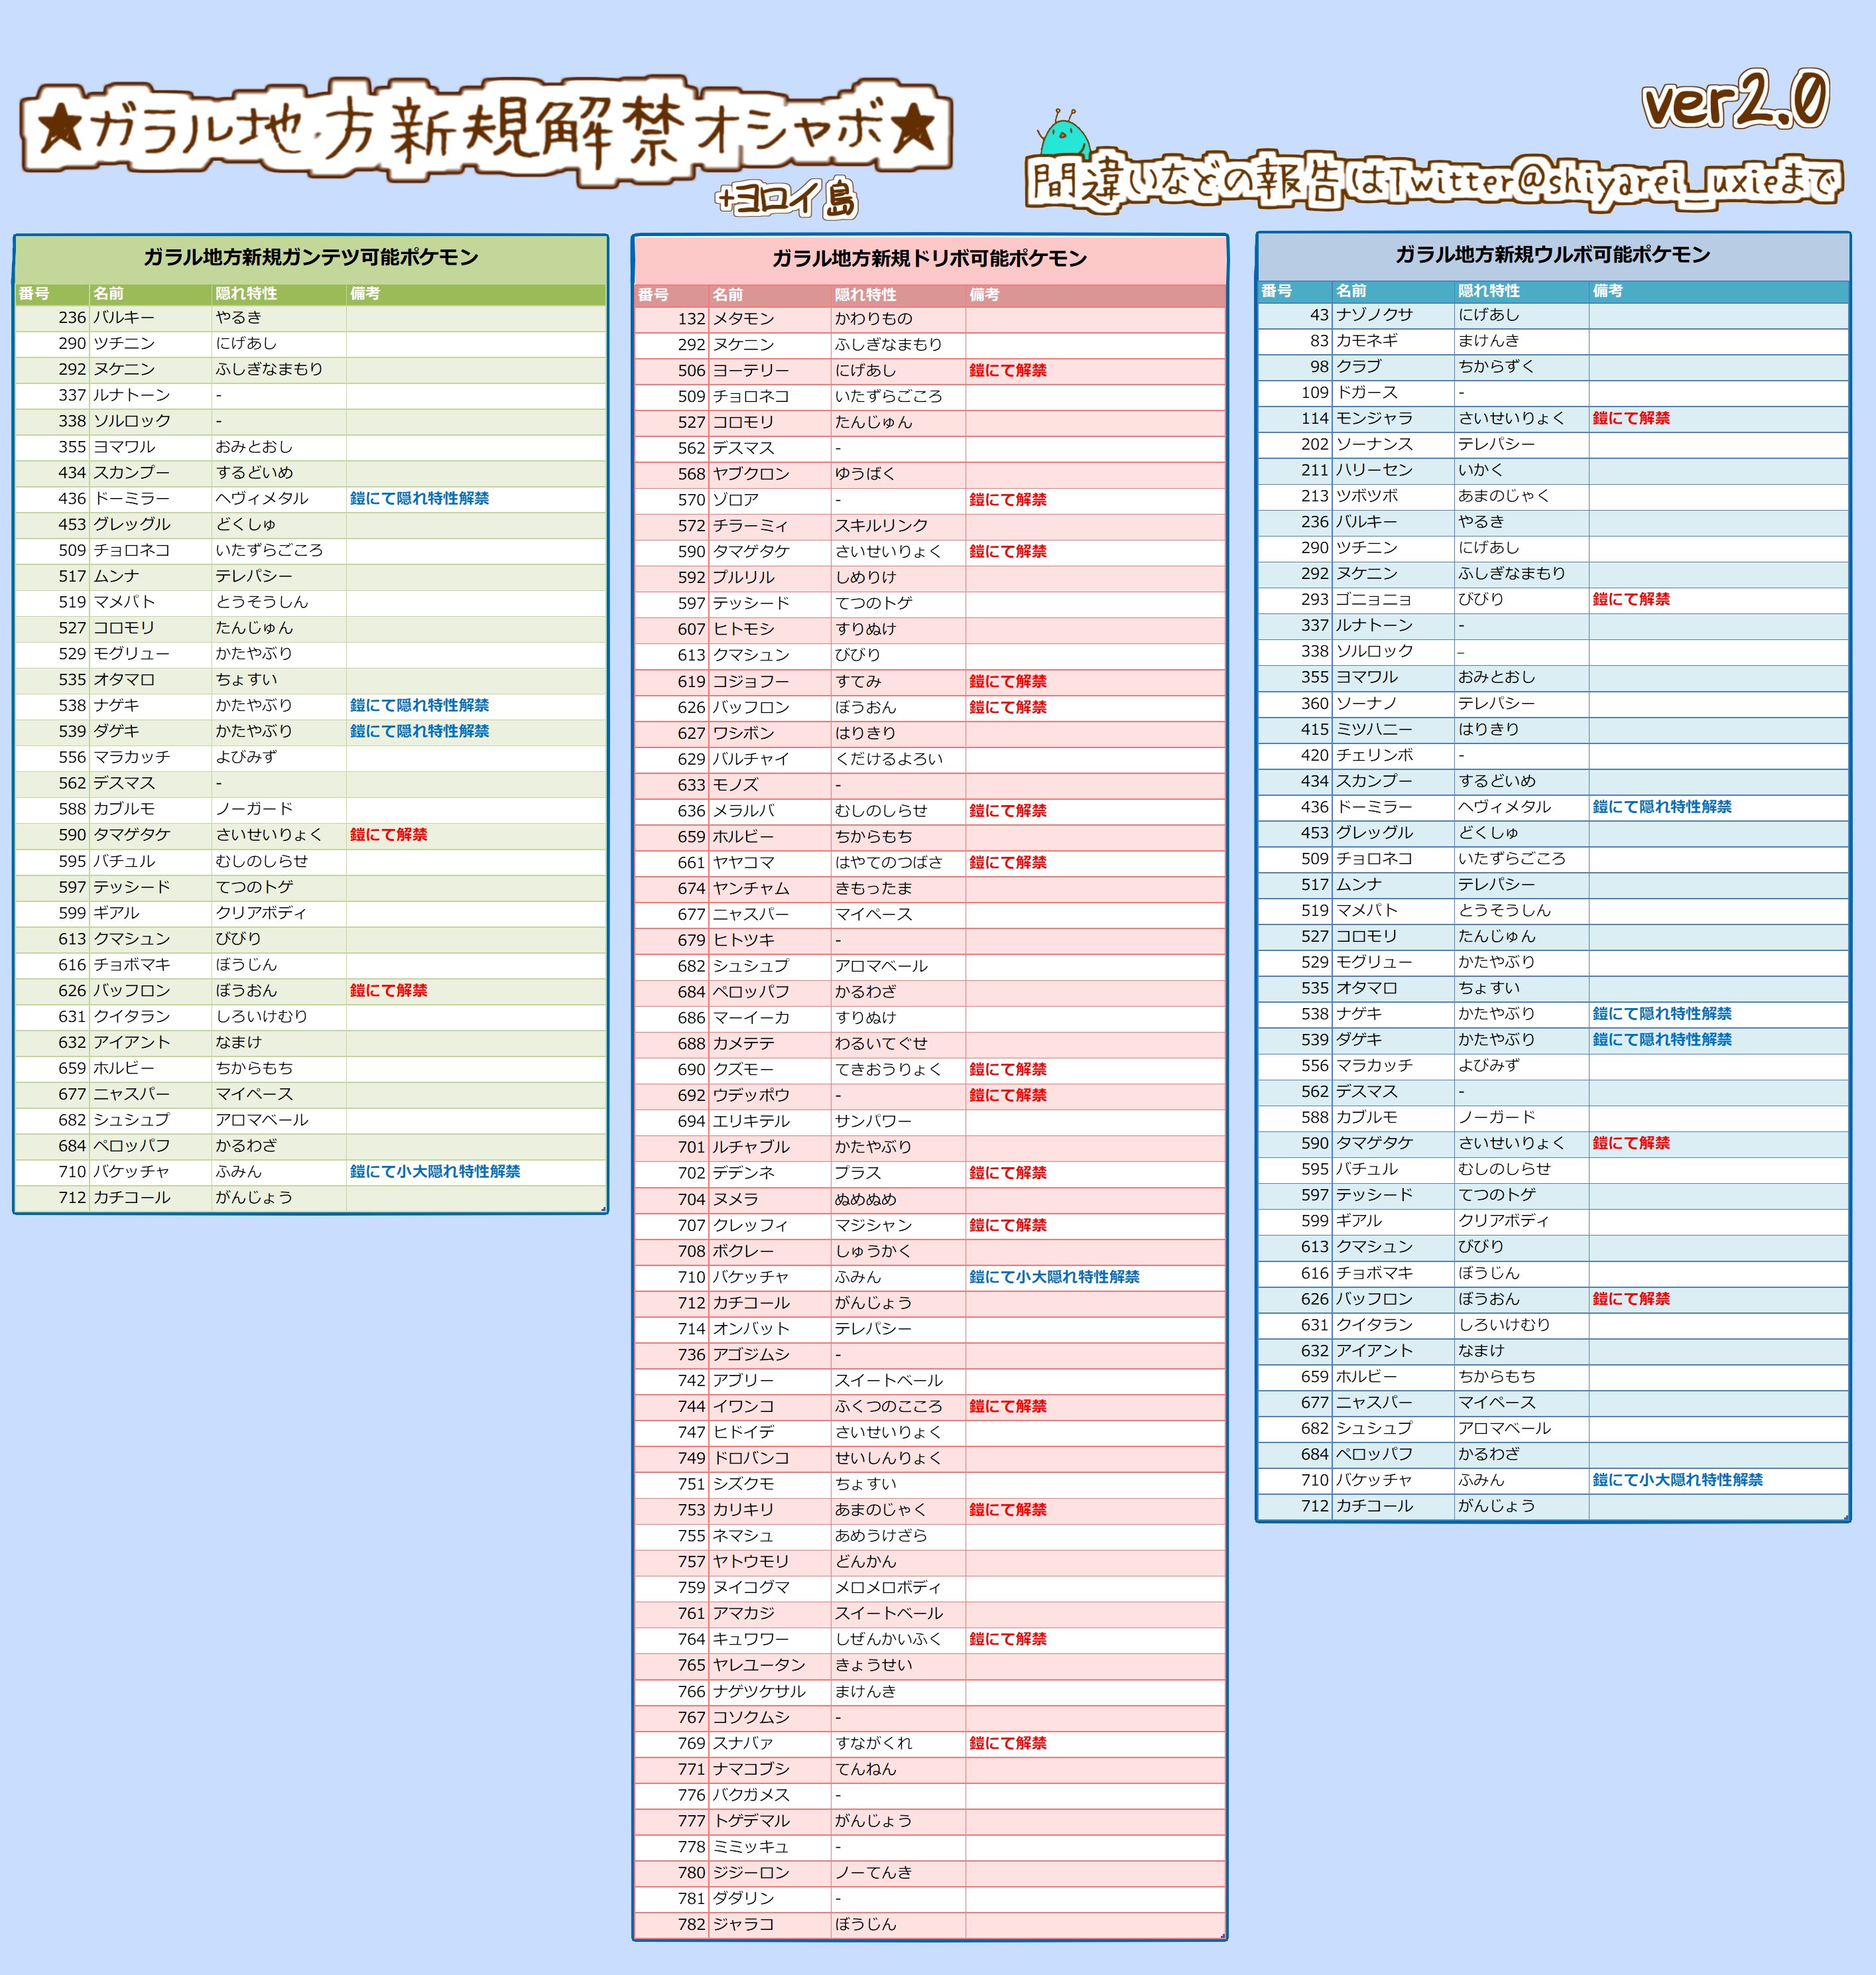Image resolution: width=1876 pixels, height=1975 pixels.
Task: Select the イワンコ name cell
Action: [743, 1406]
